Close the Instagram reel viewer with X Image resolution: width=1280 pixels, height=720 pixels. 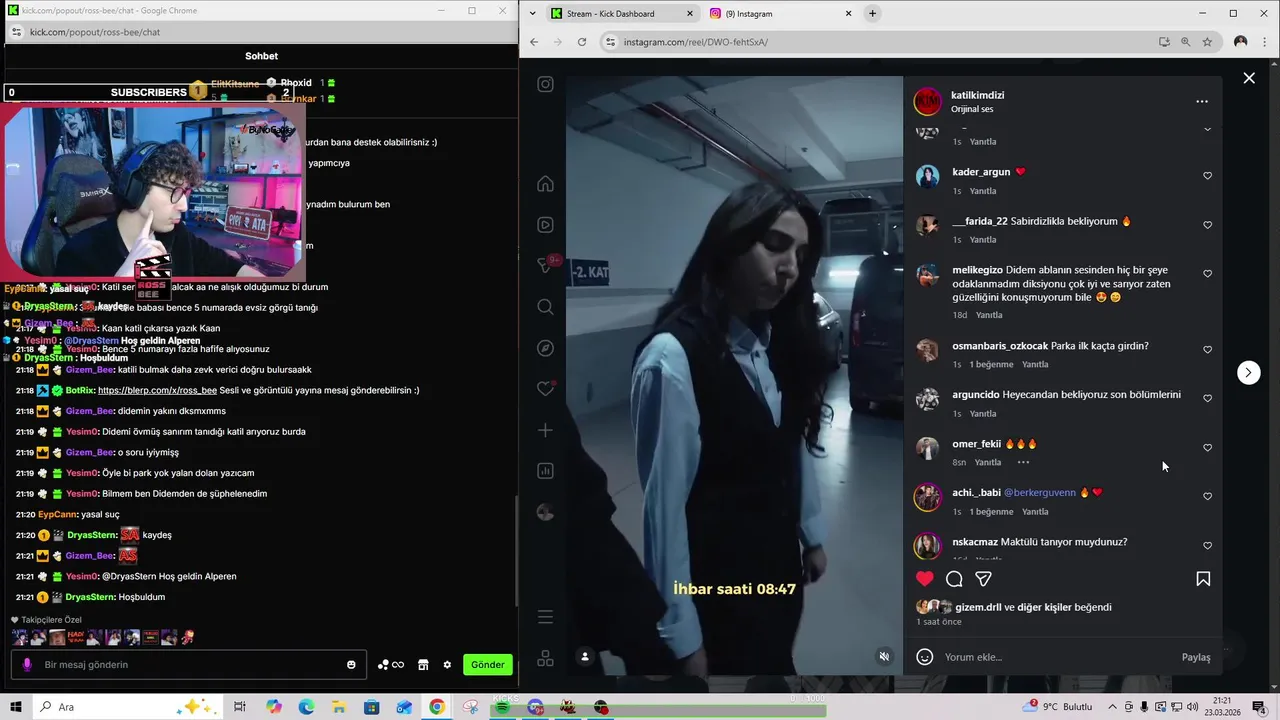tap(1249, 78)
